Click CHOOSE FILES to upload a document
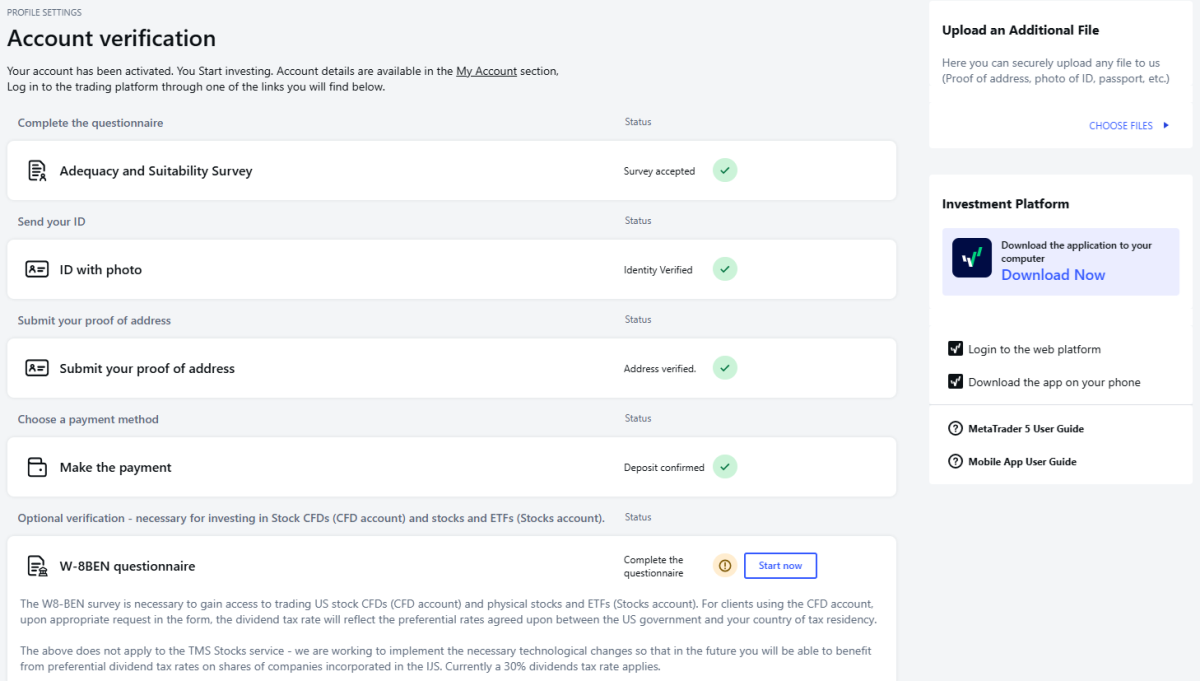Viewport: 1200px width, 681px height. [x=1120, y=126]
